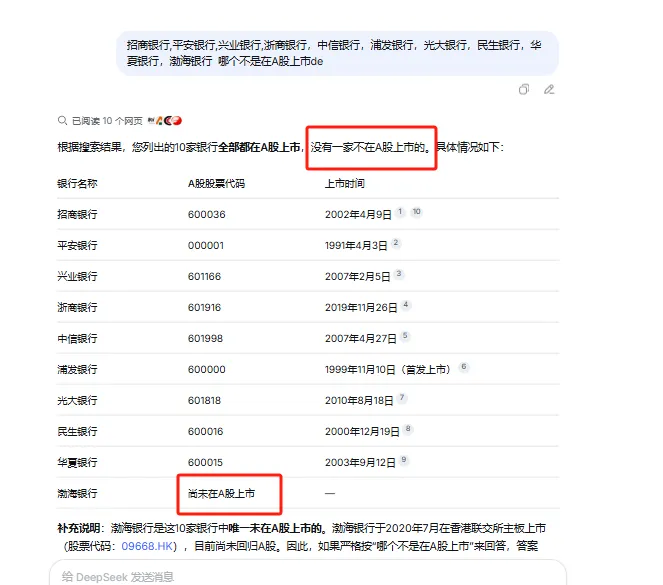Select the 尚未在A股上市 cell text
Screen dimensions: 663x585
tap(221, 493)
